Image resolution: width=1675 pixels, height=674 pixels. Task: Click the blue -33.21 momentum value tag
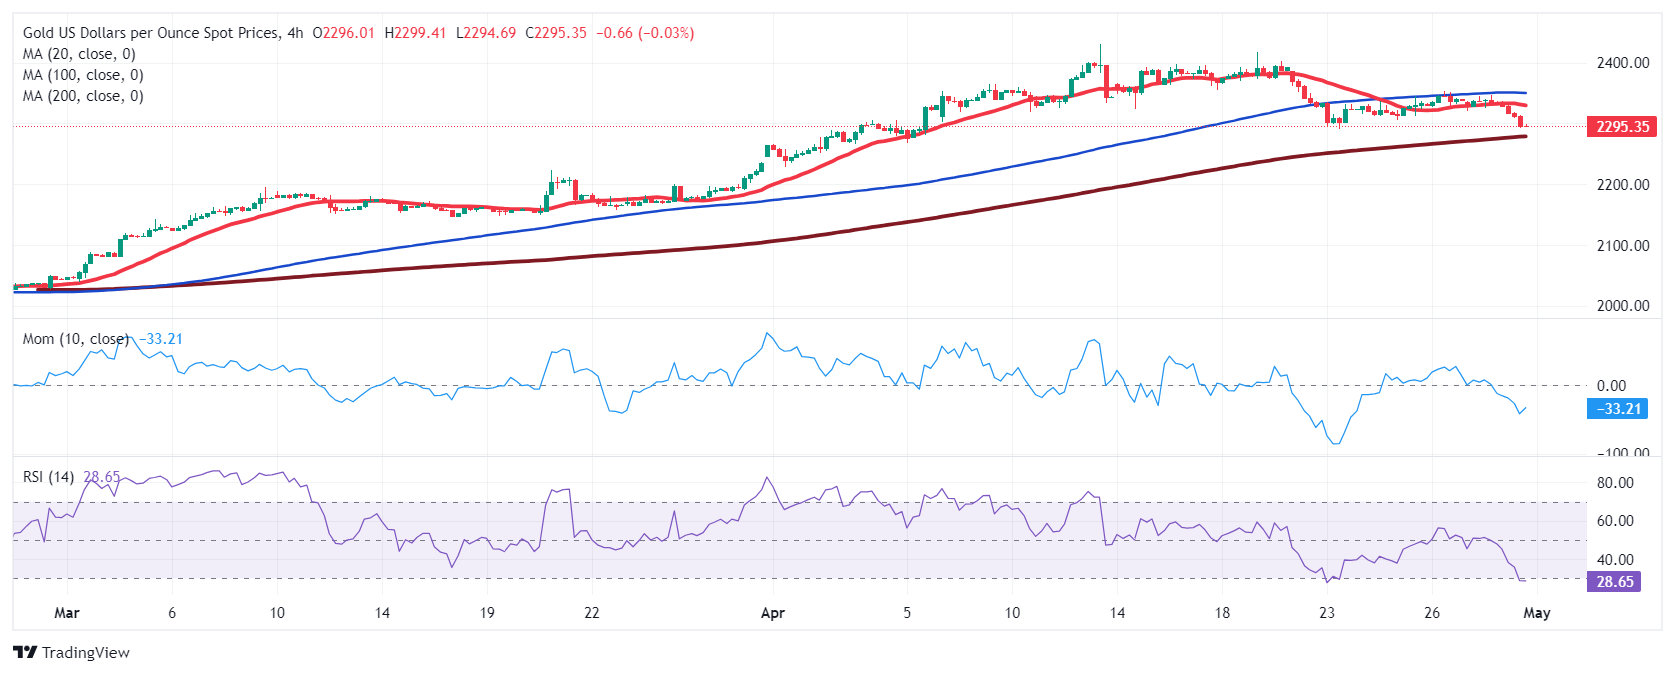(1617, 409)
